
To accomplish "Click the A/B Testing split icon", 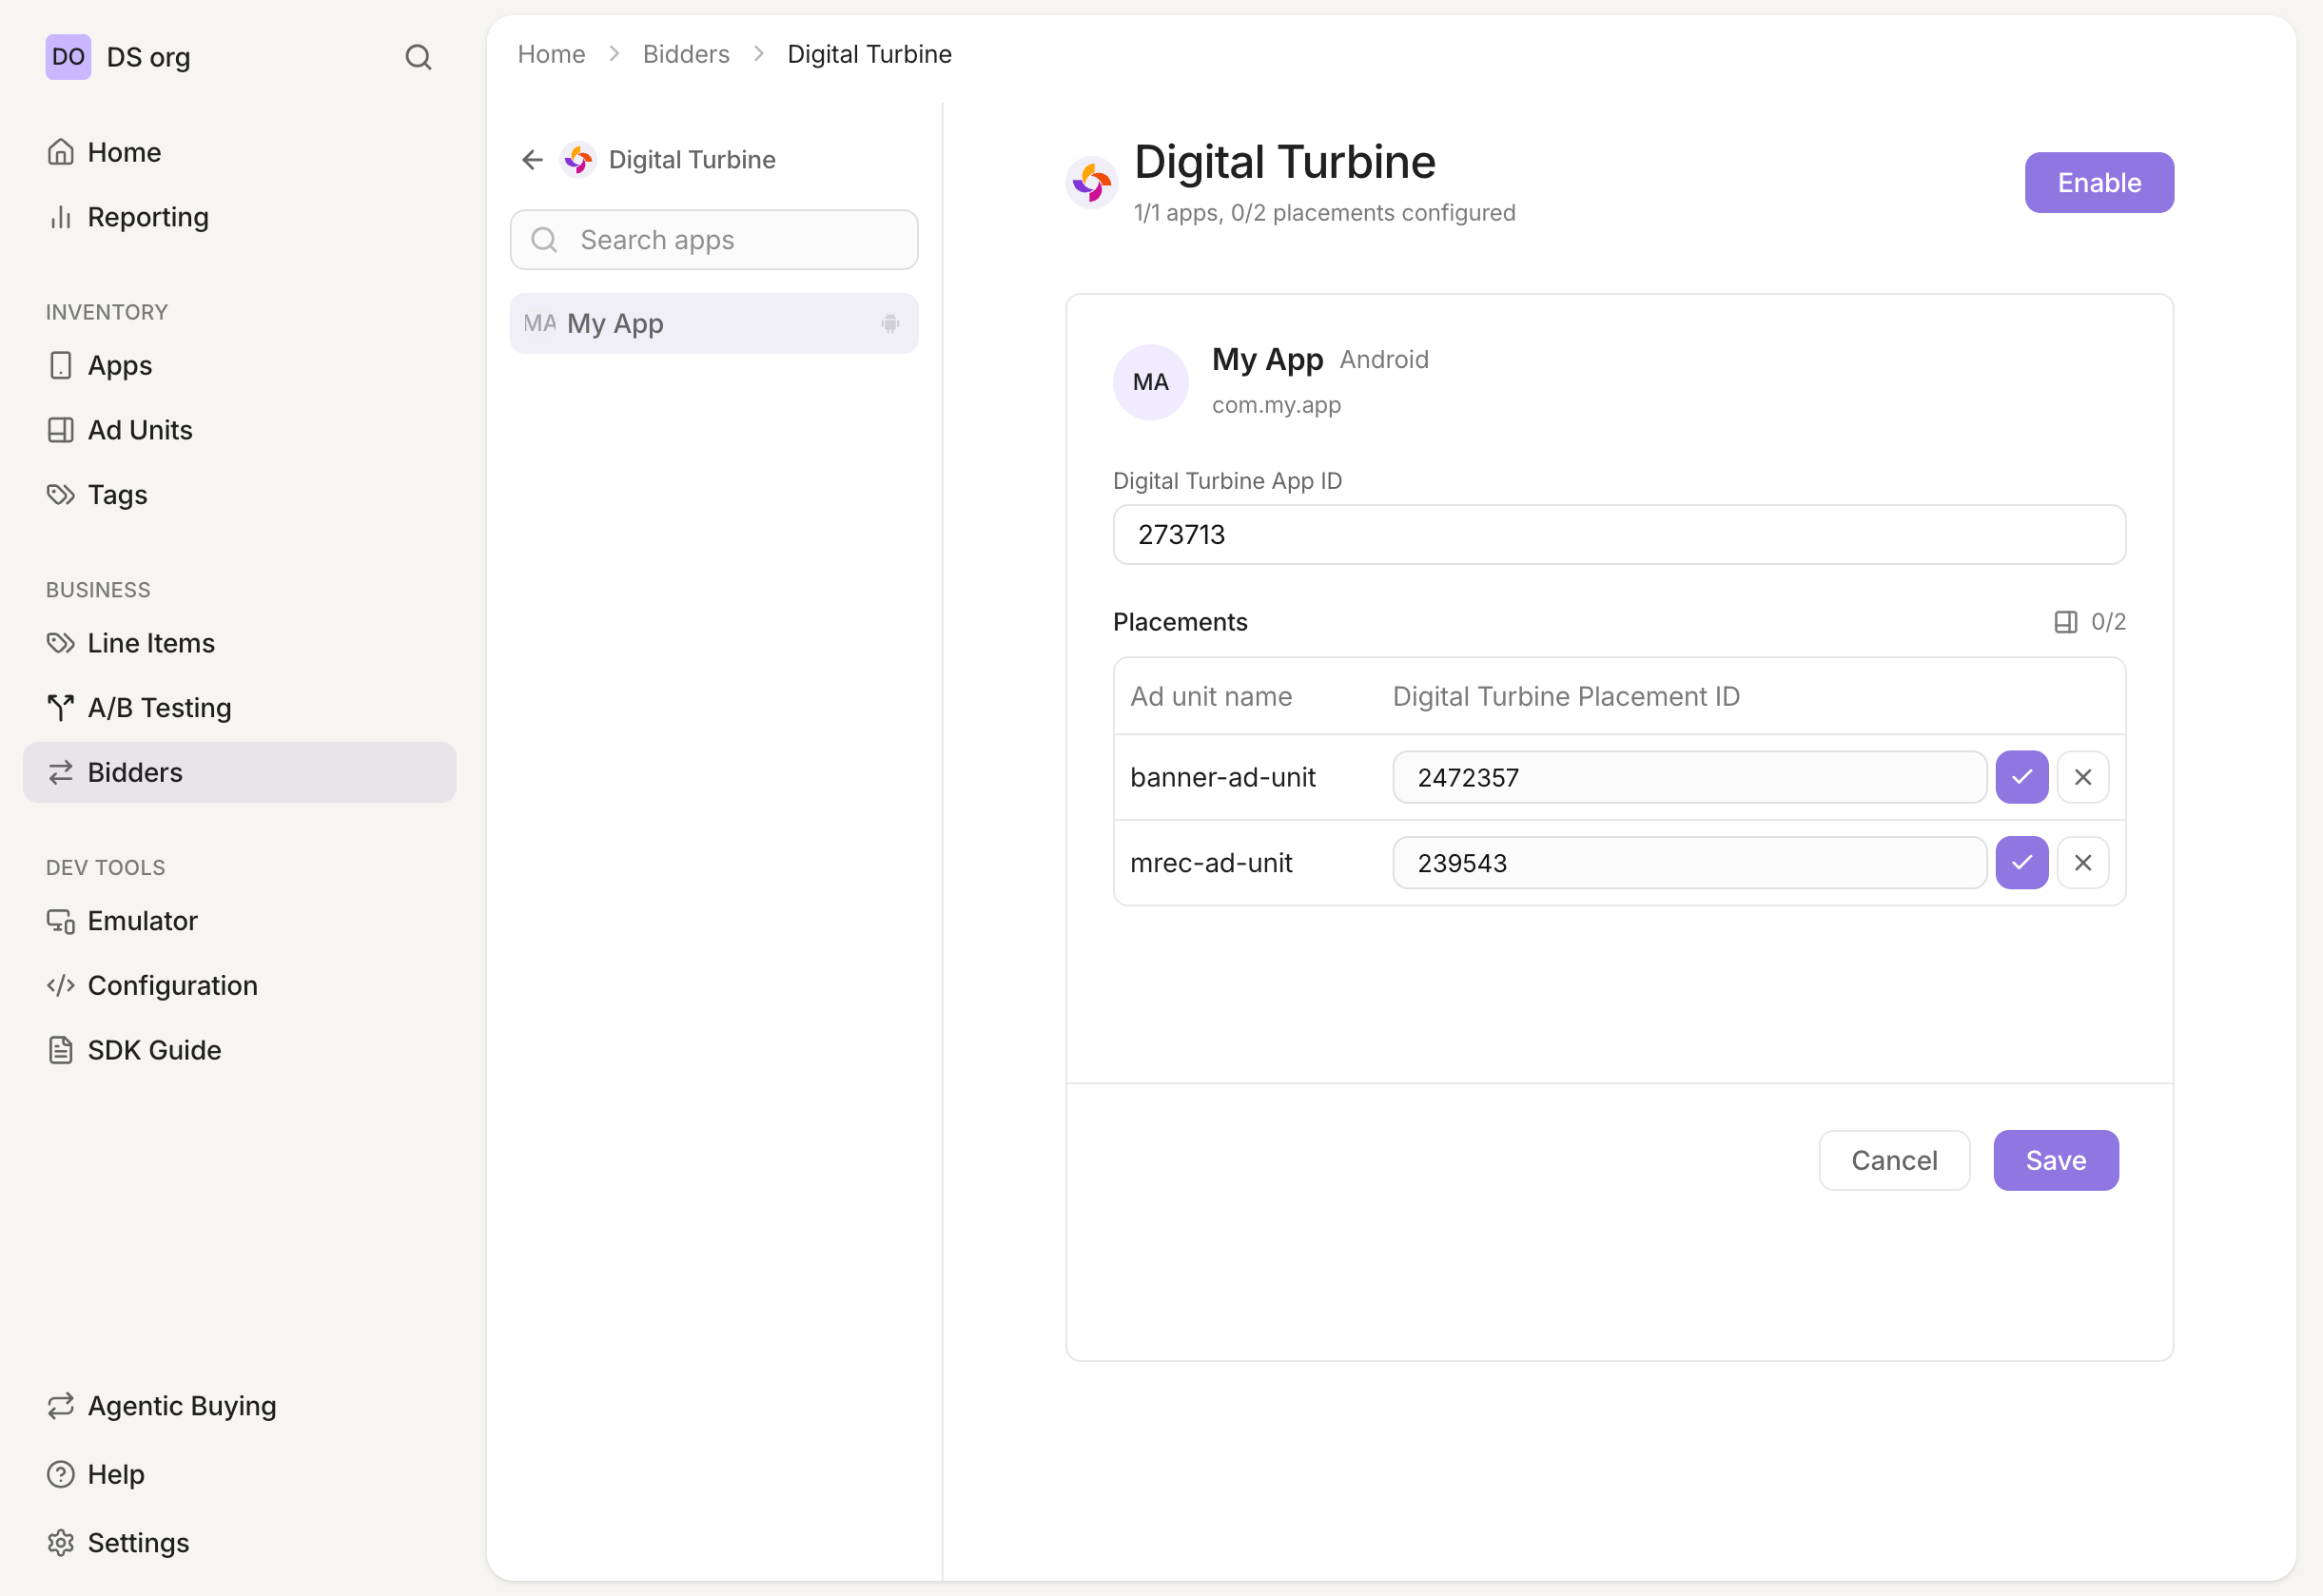I will pos(61,708).
